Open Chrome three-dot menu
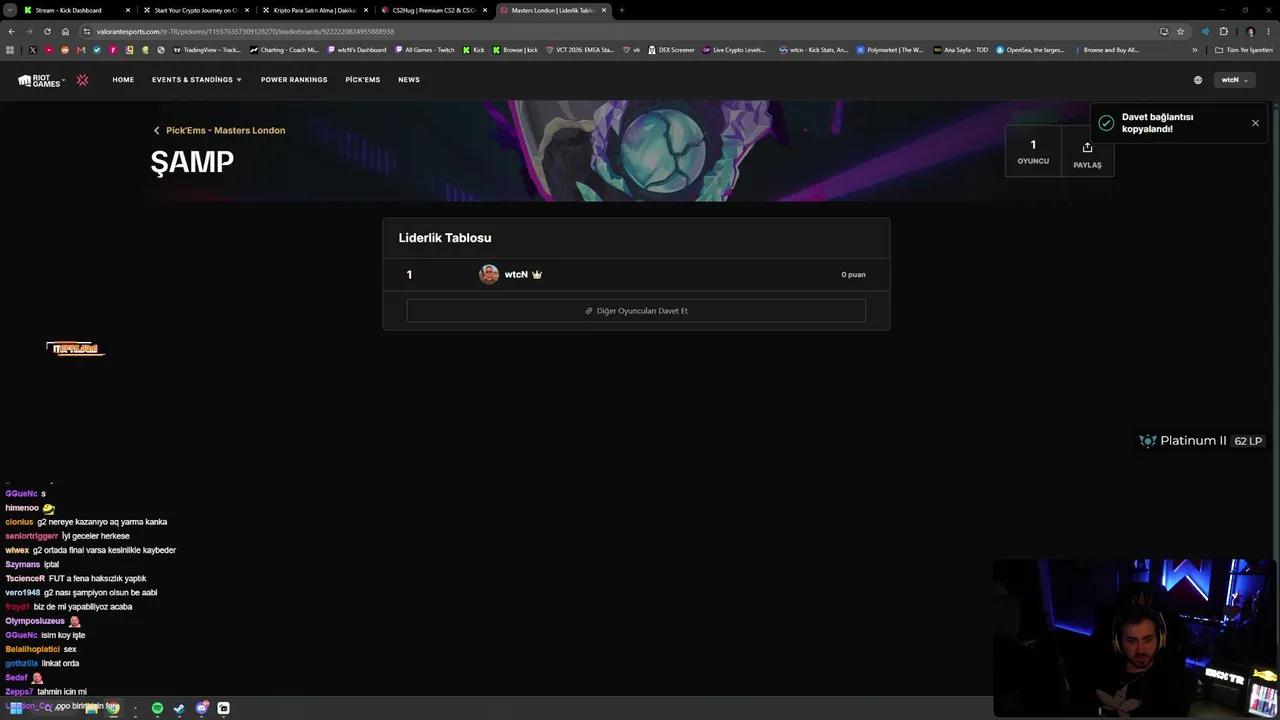The image size is (1280, 720). tap(1269, 31)
